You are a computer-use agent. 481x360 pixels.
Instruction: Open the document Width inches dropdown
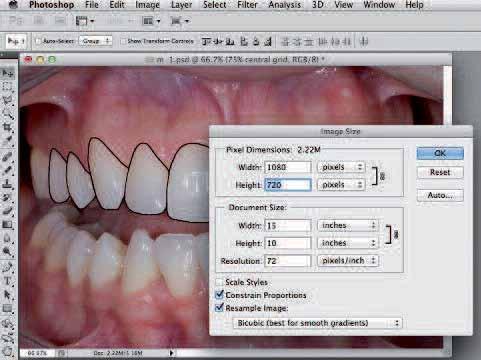[x=348, y=225]
